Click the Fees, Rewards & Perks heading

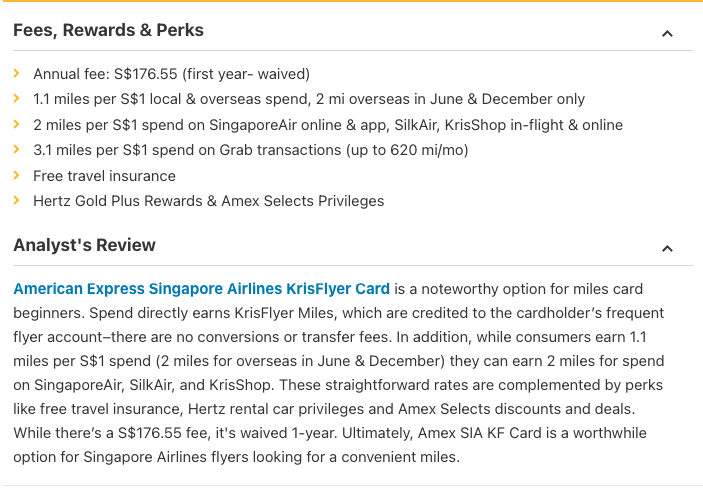pyautogui.click(x=108, y=30)
